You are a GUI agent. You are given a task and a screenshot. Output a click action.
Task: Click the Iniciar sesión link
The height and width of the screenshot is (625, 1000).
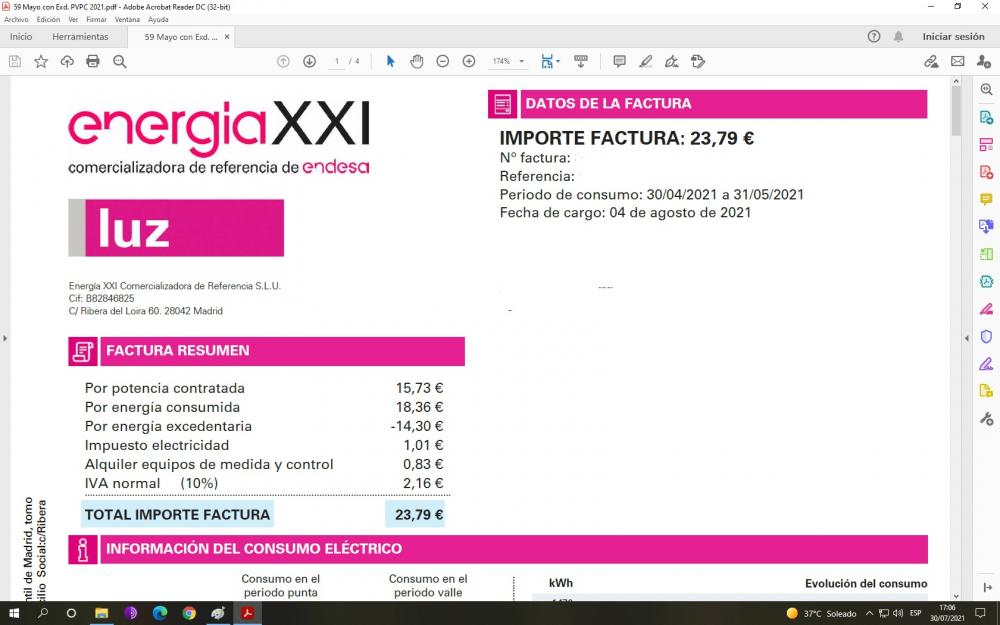[953, 36]
